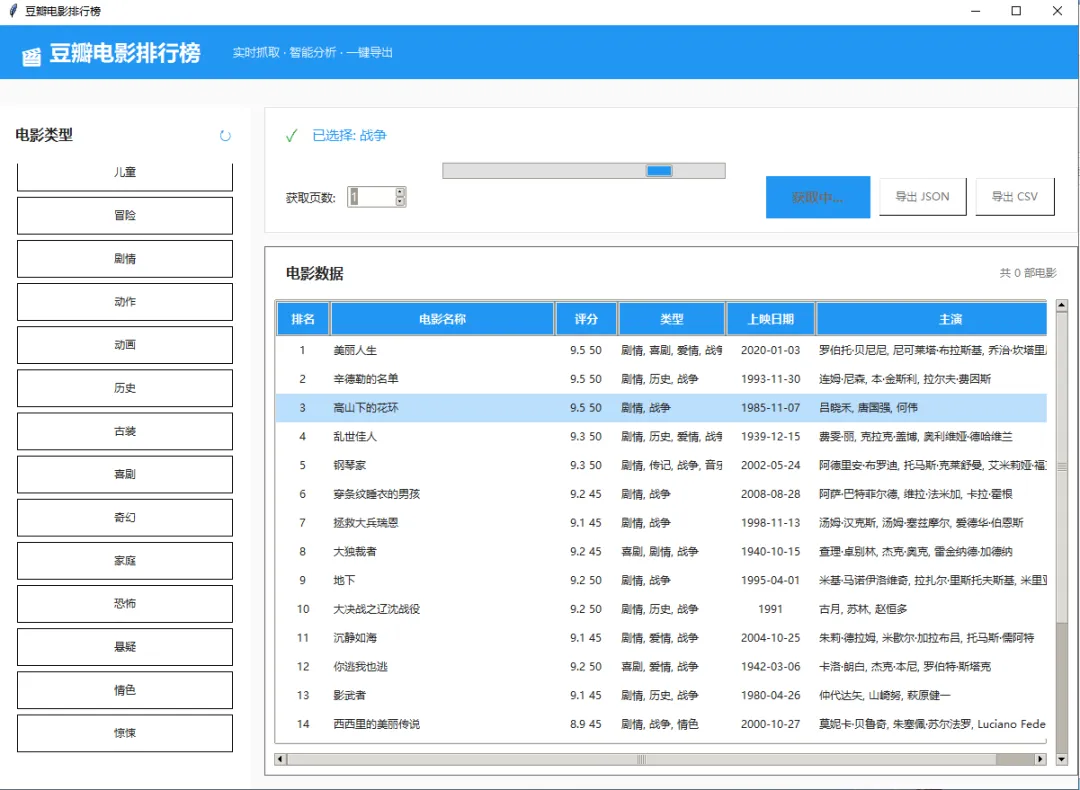Select the 悬疑 genre
This screenshot has width=1080, height=790.
coord(125,647)
